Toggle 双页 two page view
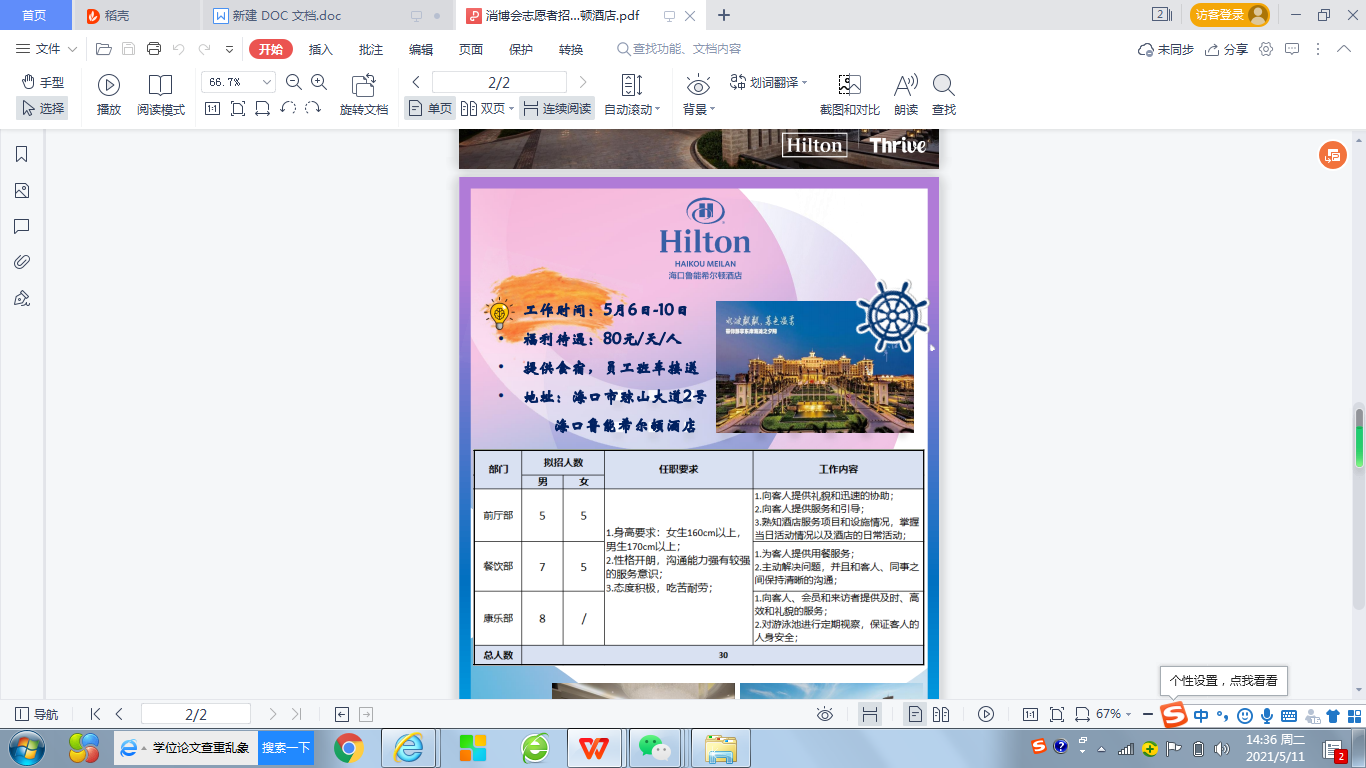Screen dimensions: 1366x768 coord(486,108)
